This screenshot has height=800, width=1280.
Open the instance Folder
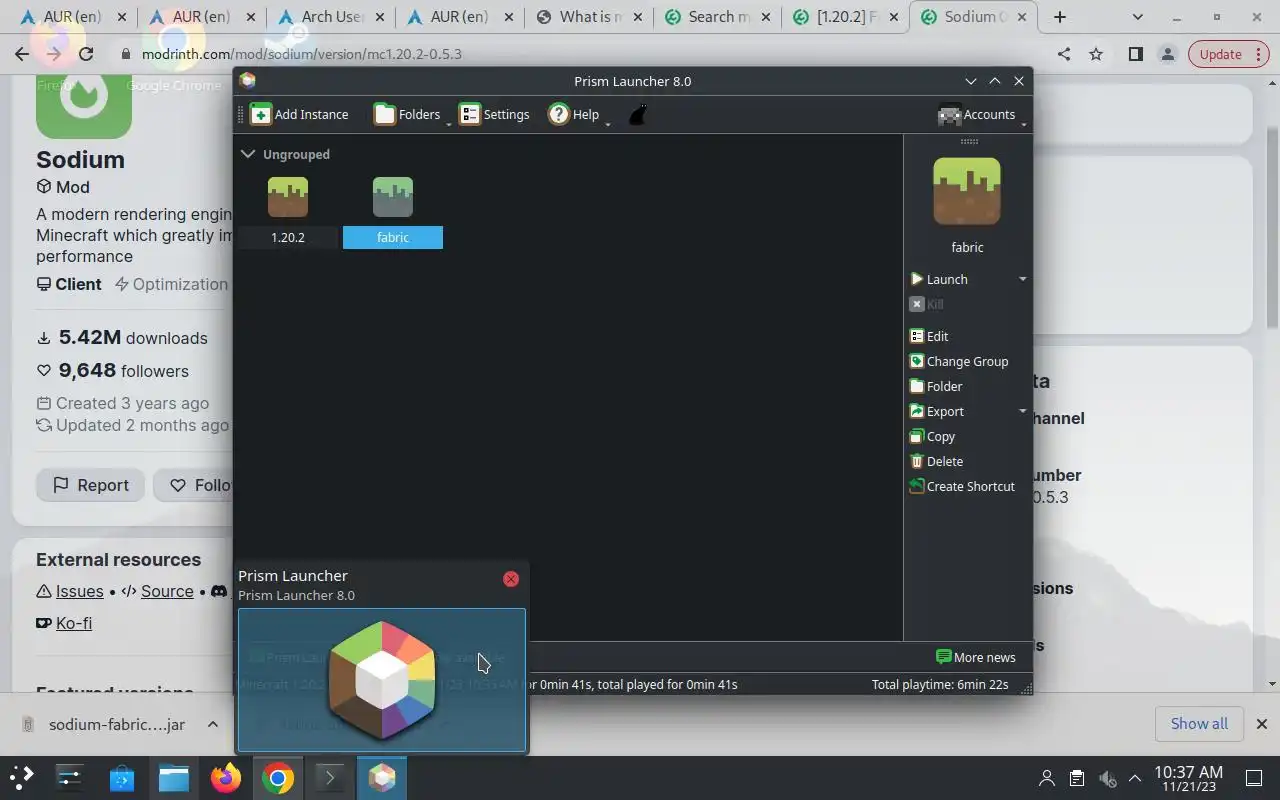pos(936,386)
